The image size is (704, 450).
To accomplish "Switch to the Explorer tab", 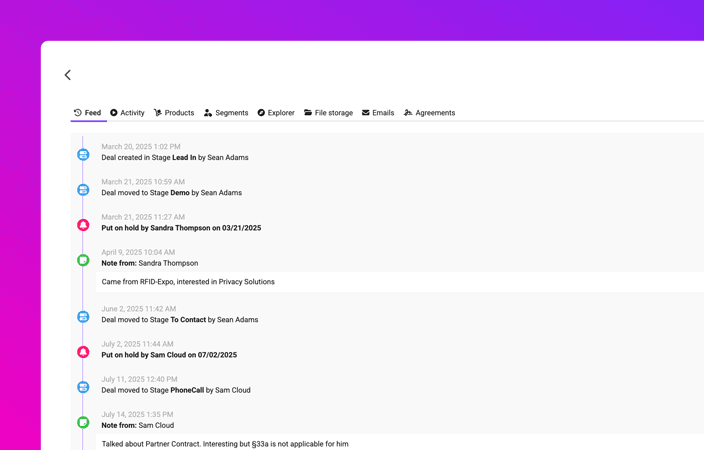I will (276, 113).
